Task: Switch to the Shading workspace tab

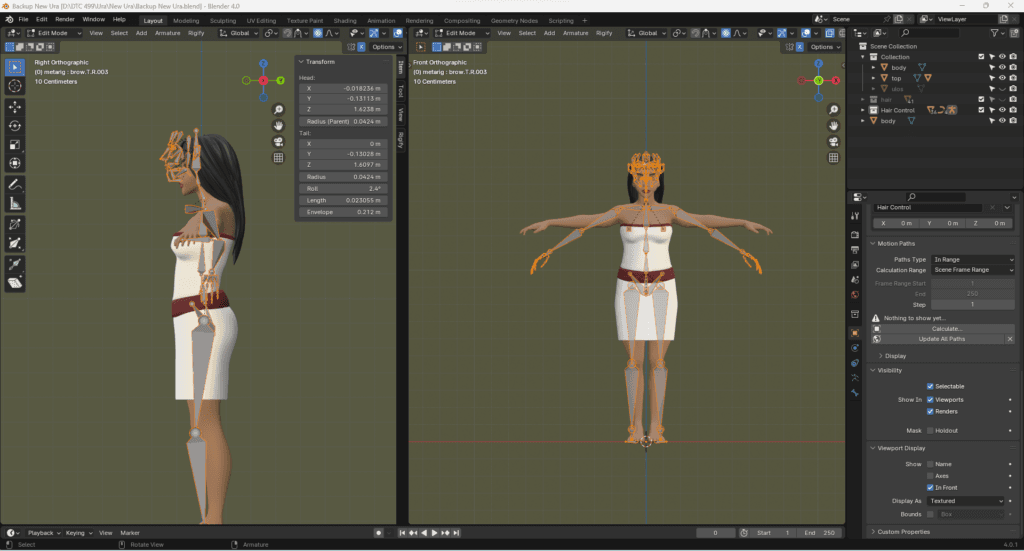Action: 345,20
